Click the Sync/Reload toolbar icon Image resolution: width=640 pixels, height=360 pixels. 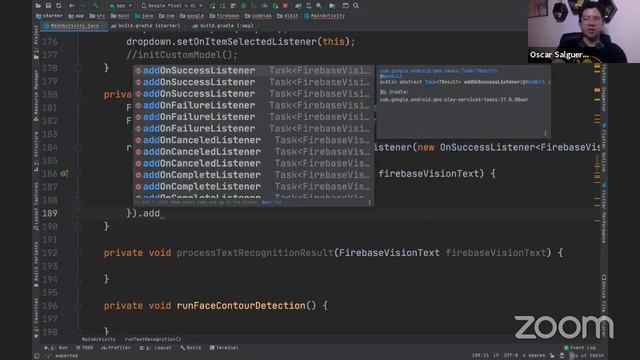[59, 6]
